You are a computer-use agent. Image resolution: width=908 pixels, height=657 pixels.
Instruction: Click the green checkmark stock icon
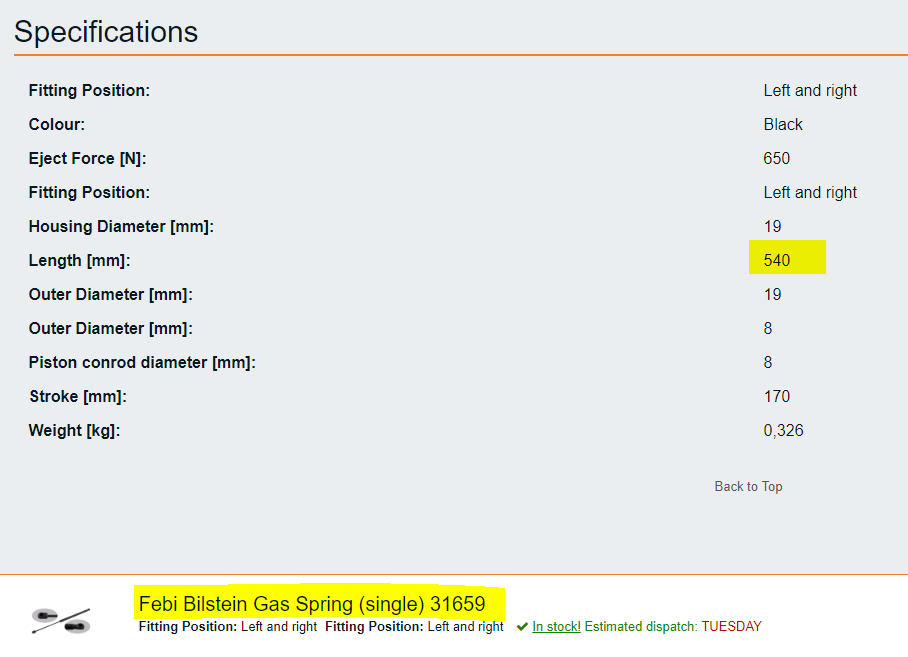point(522,626)
